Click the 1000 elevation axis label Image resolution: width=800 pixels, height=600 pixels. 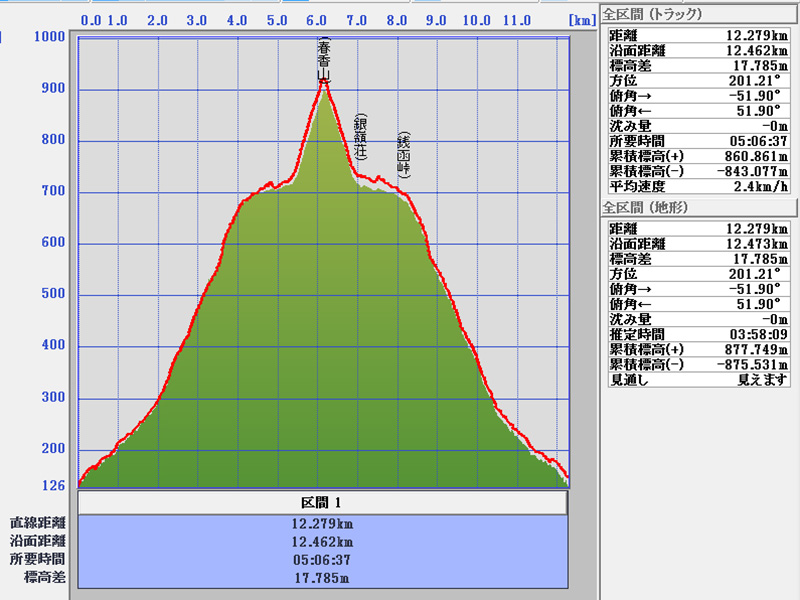click(x=49, y=37)
